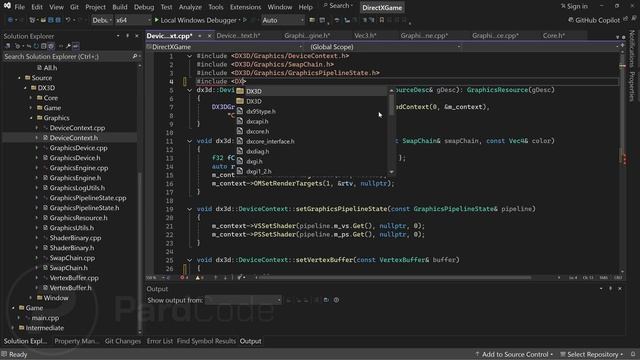Open the Debug configuration dropdown

102,20
